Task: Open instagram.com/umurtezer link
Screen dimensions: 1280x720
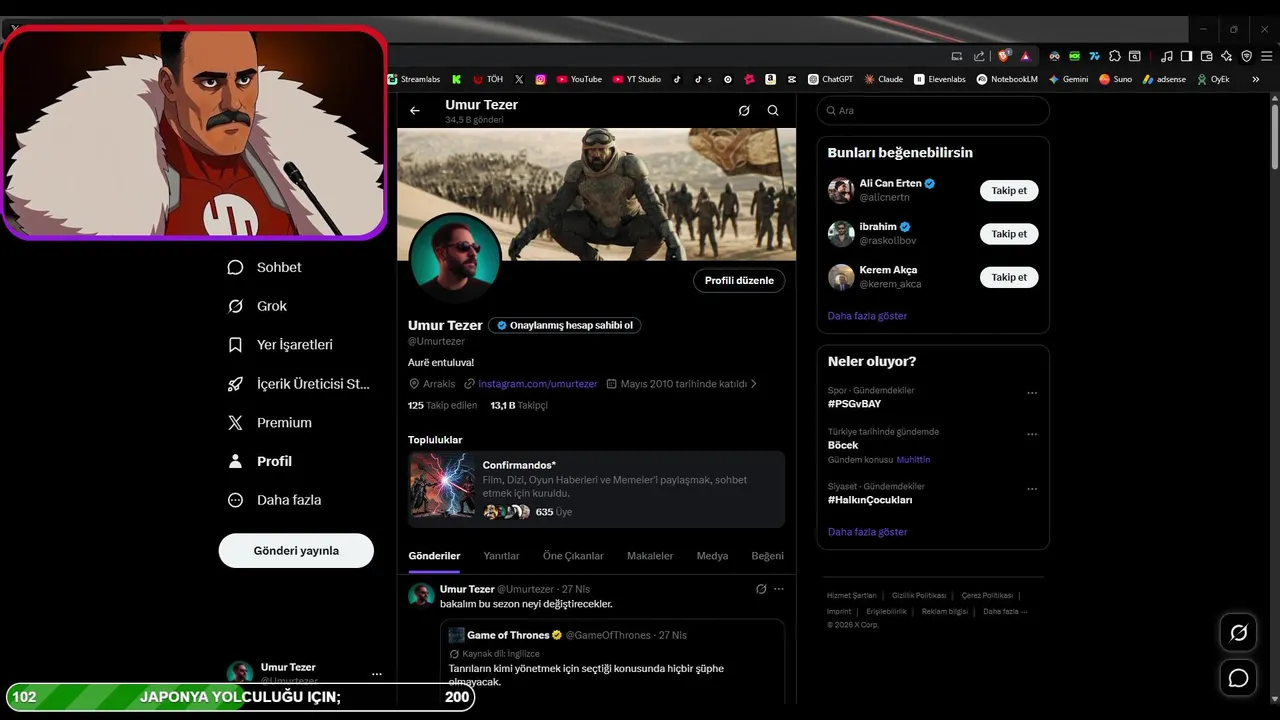Action: 537,384
